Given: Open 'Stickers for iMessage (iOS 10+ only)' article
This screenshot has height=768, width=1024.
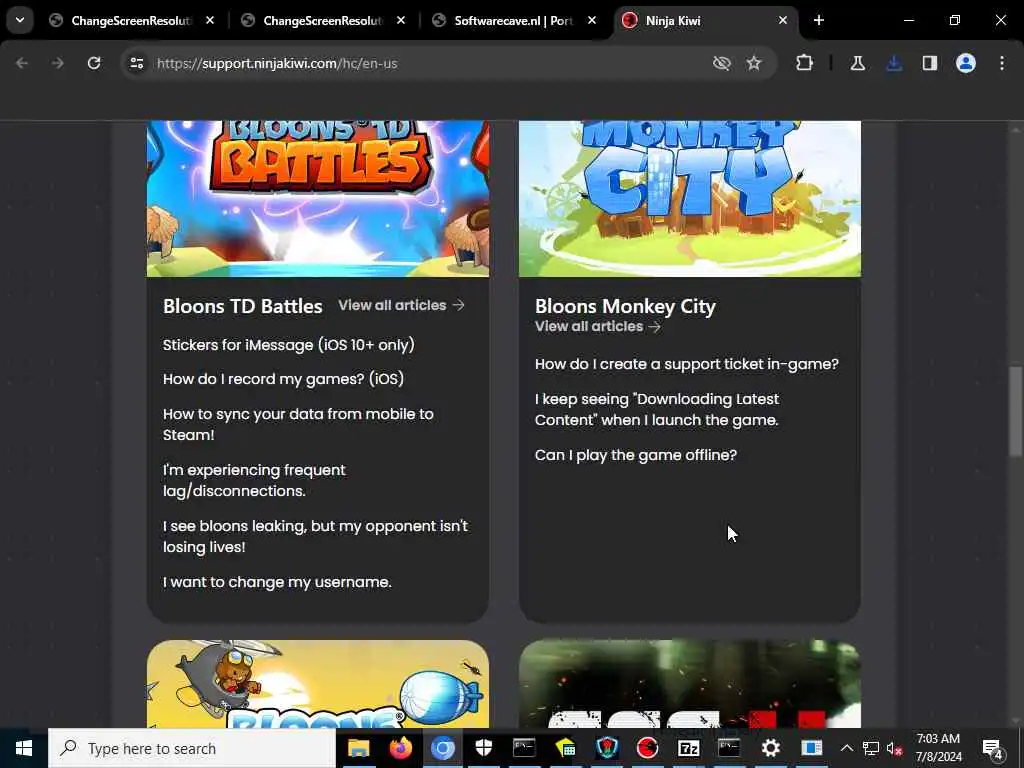Looking at the screenshot, I should (289, 345).
